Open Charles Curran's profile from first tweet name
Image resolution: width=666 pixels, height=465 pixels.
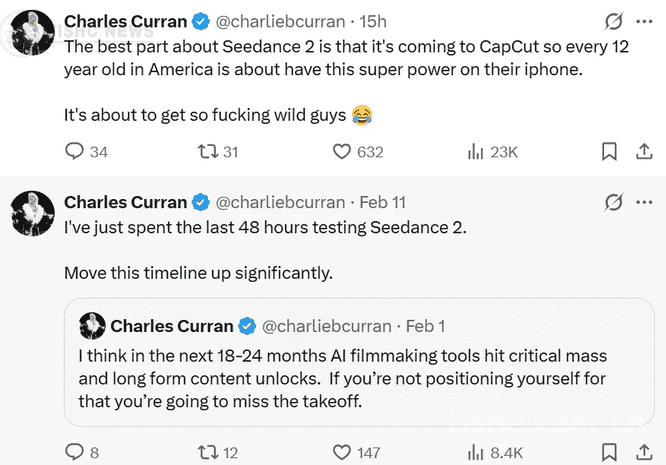pyautogui.click(x=125, y=22)
